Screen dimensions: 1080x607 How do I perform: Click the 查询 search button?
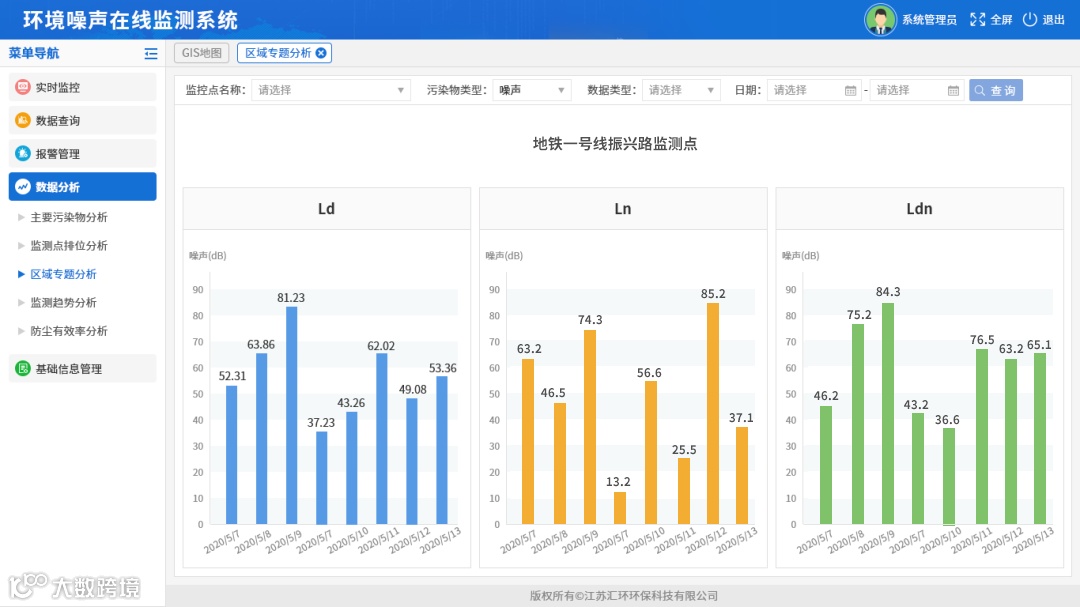tap(995, 90)
